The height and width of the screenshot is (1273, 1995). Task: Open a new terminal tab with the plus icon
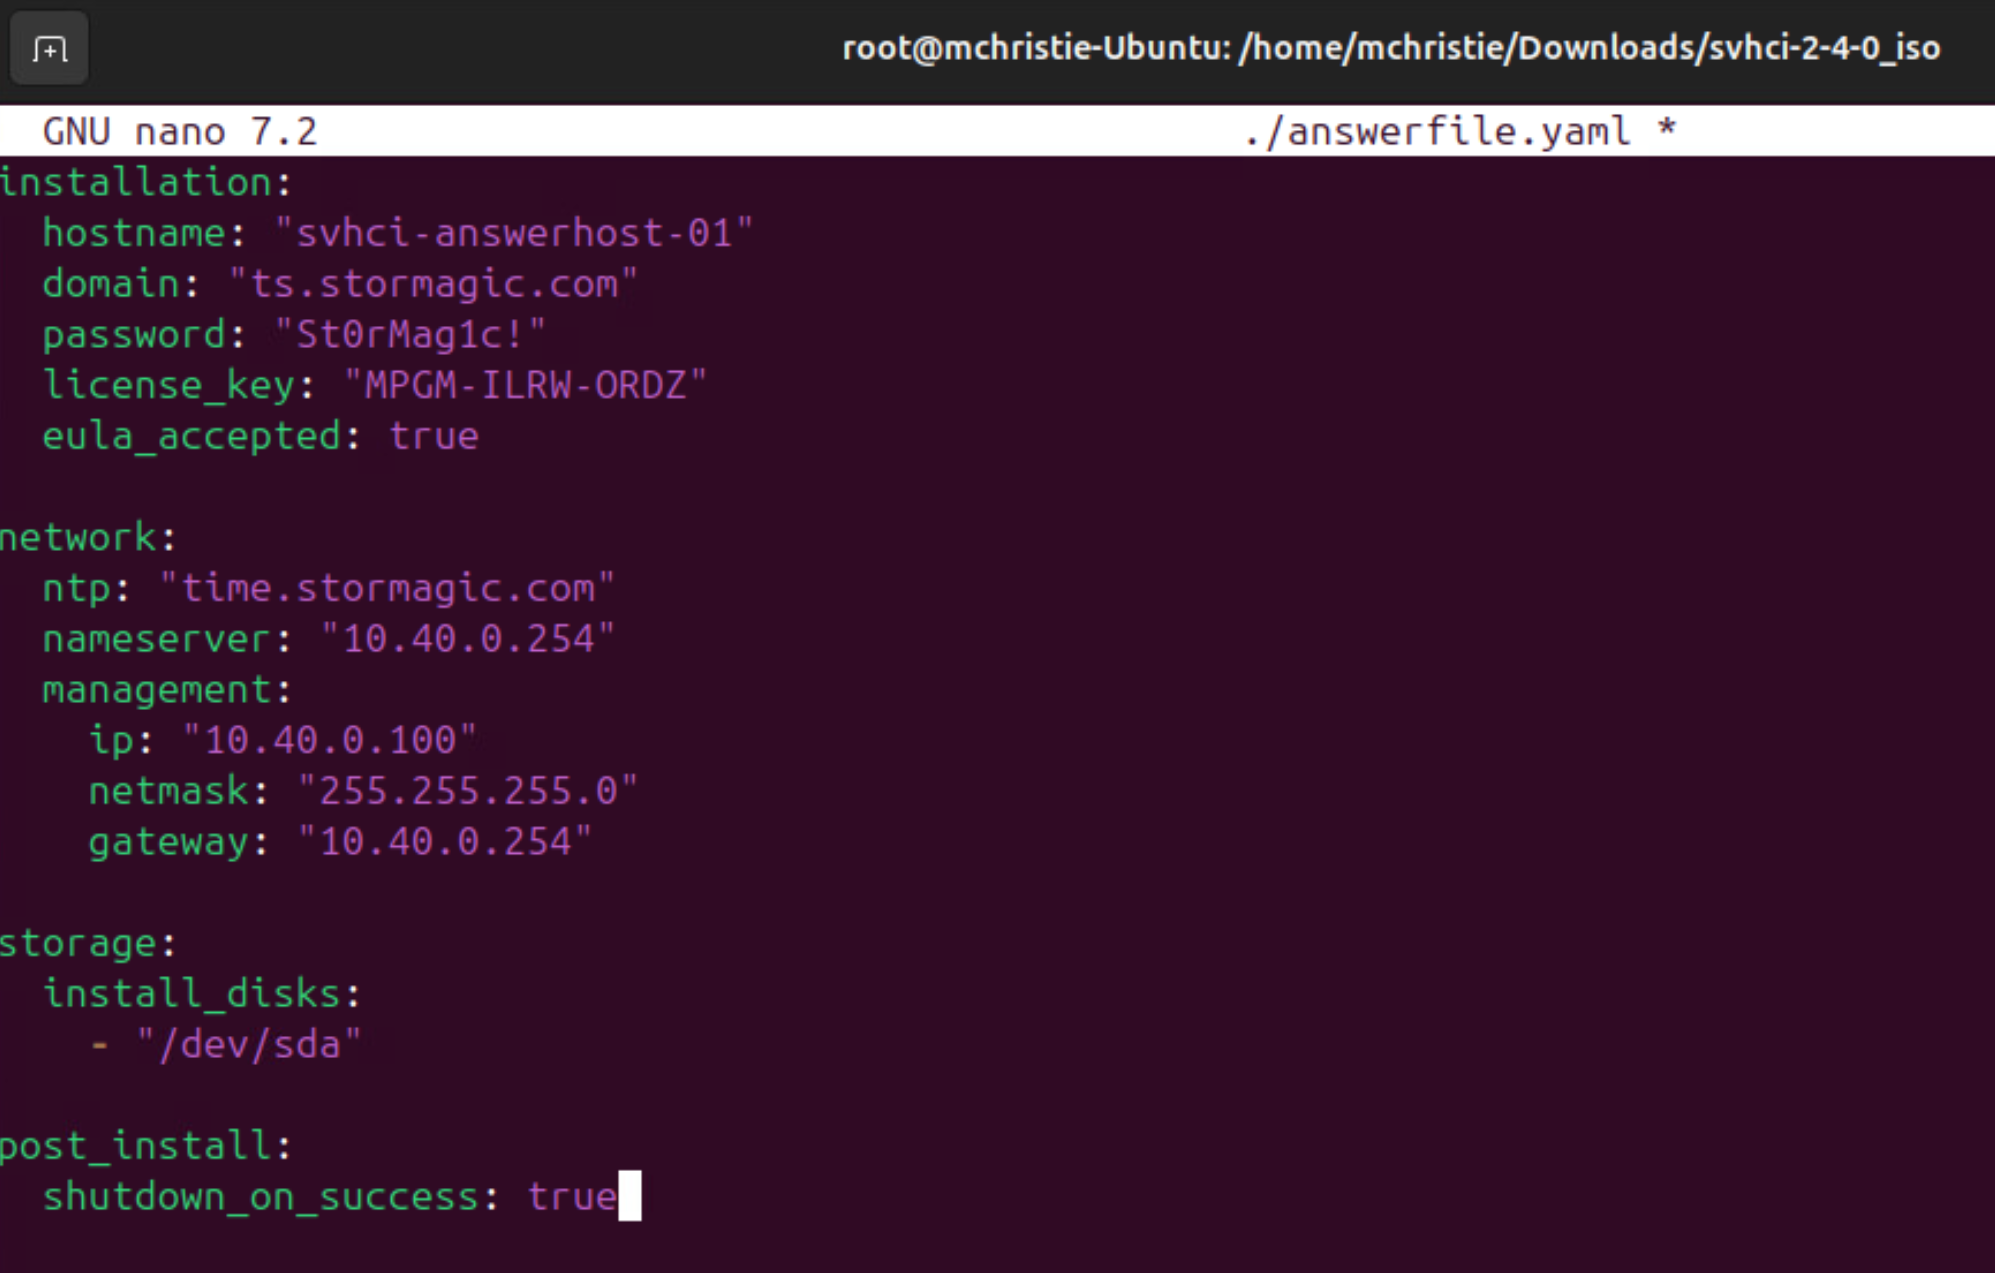(49, 48)
